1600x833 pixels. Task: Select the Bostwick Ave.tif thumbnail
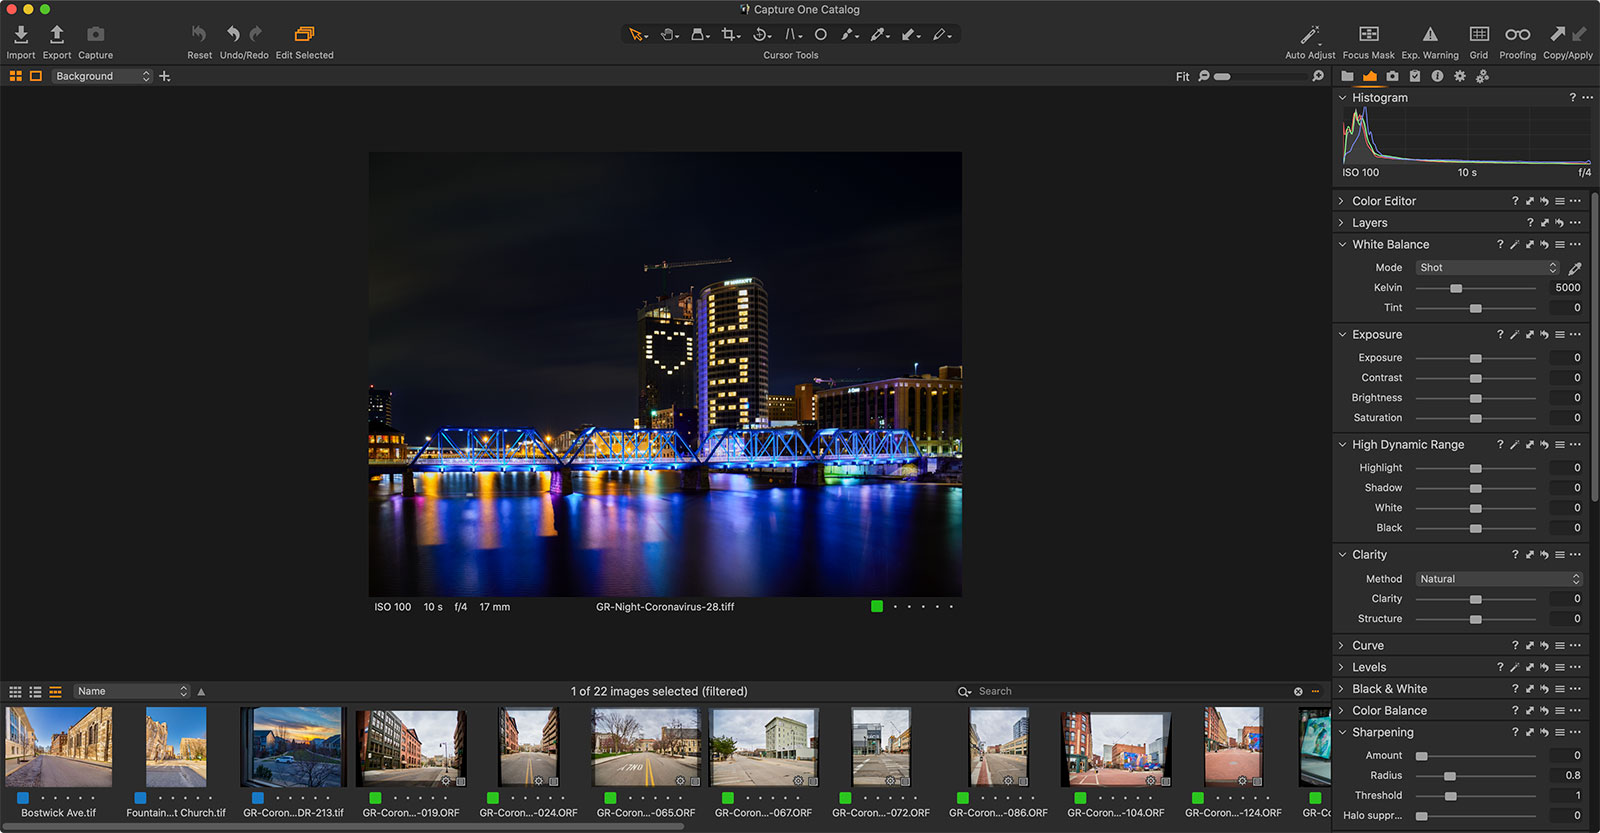pyautogui.click(x=59, y=747)
